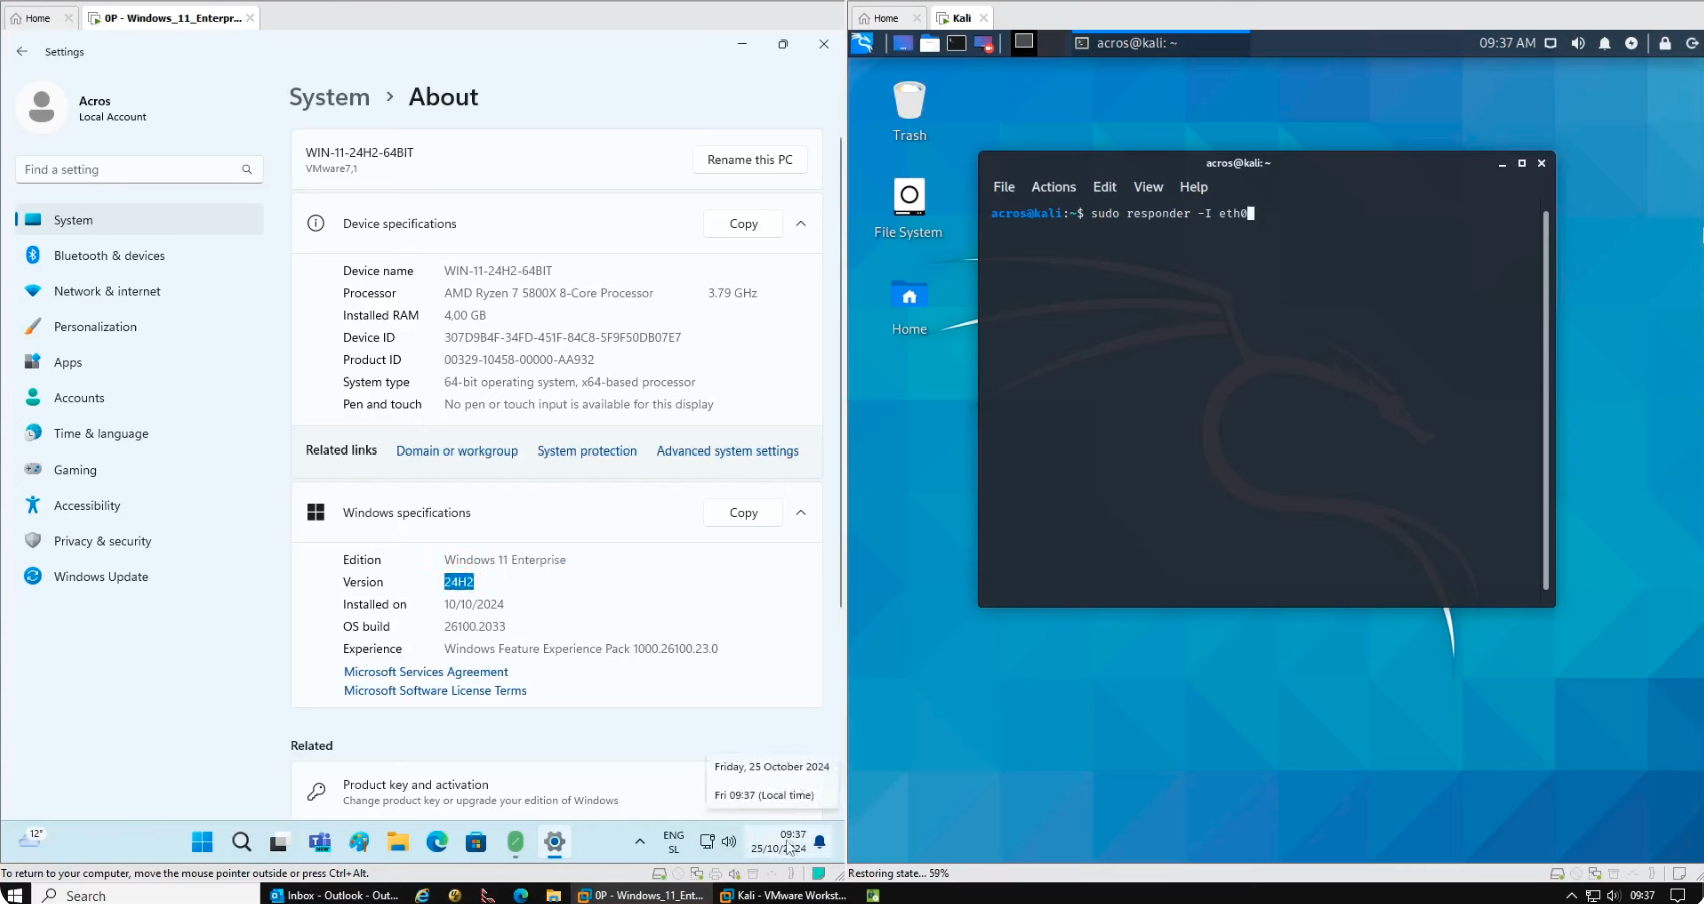
Task: Open Task View on Windows 11 taskbar
Action: 279,842
